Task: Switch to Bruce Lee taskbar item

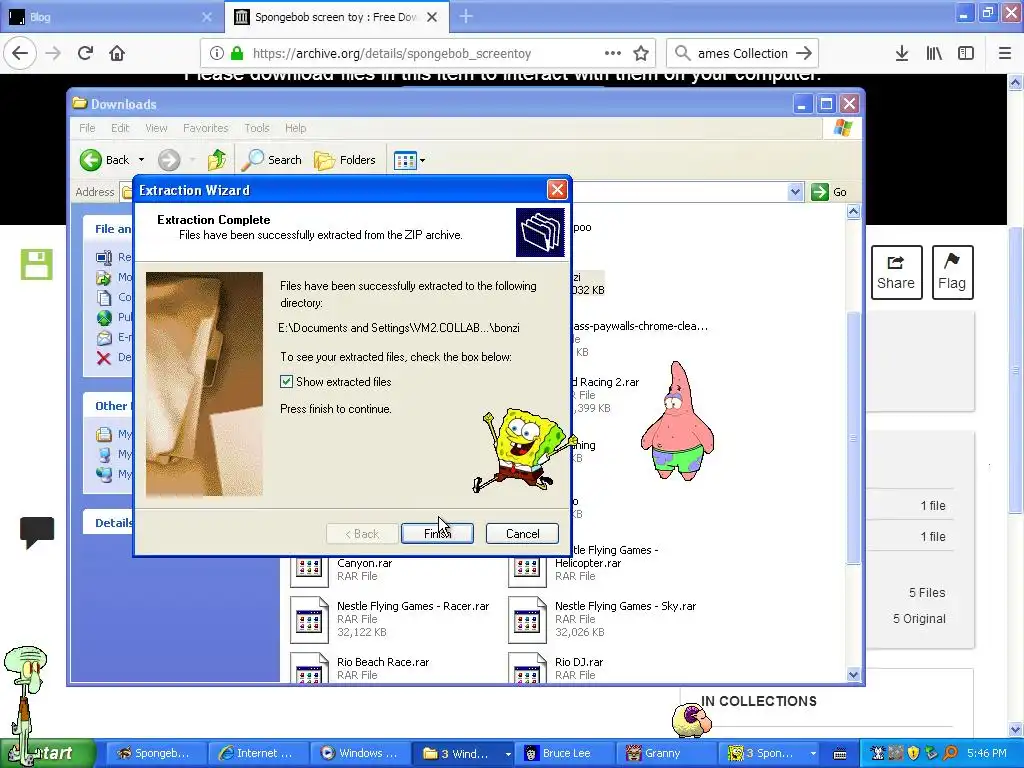Action: [566, 753]
